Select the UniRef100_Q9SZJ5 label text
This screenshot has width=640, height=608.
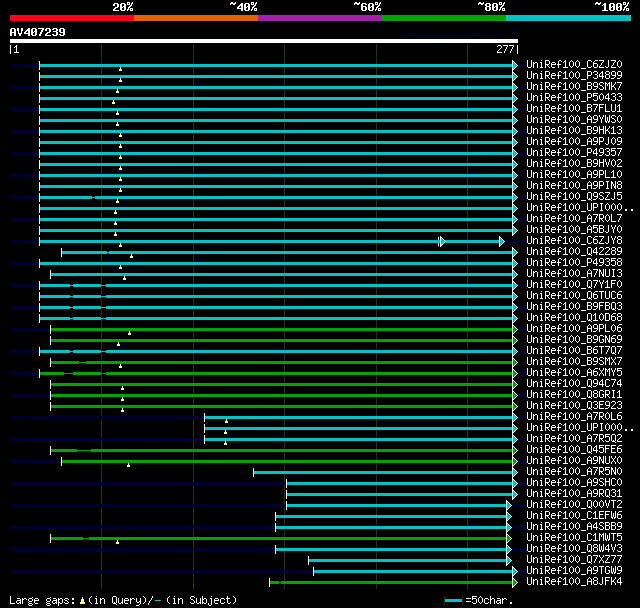click(574, 197)
